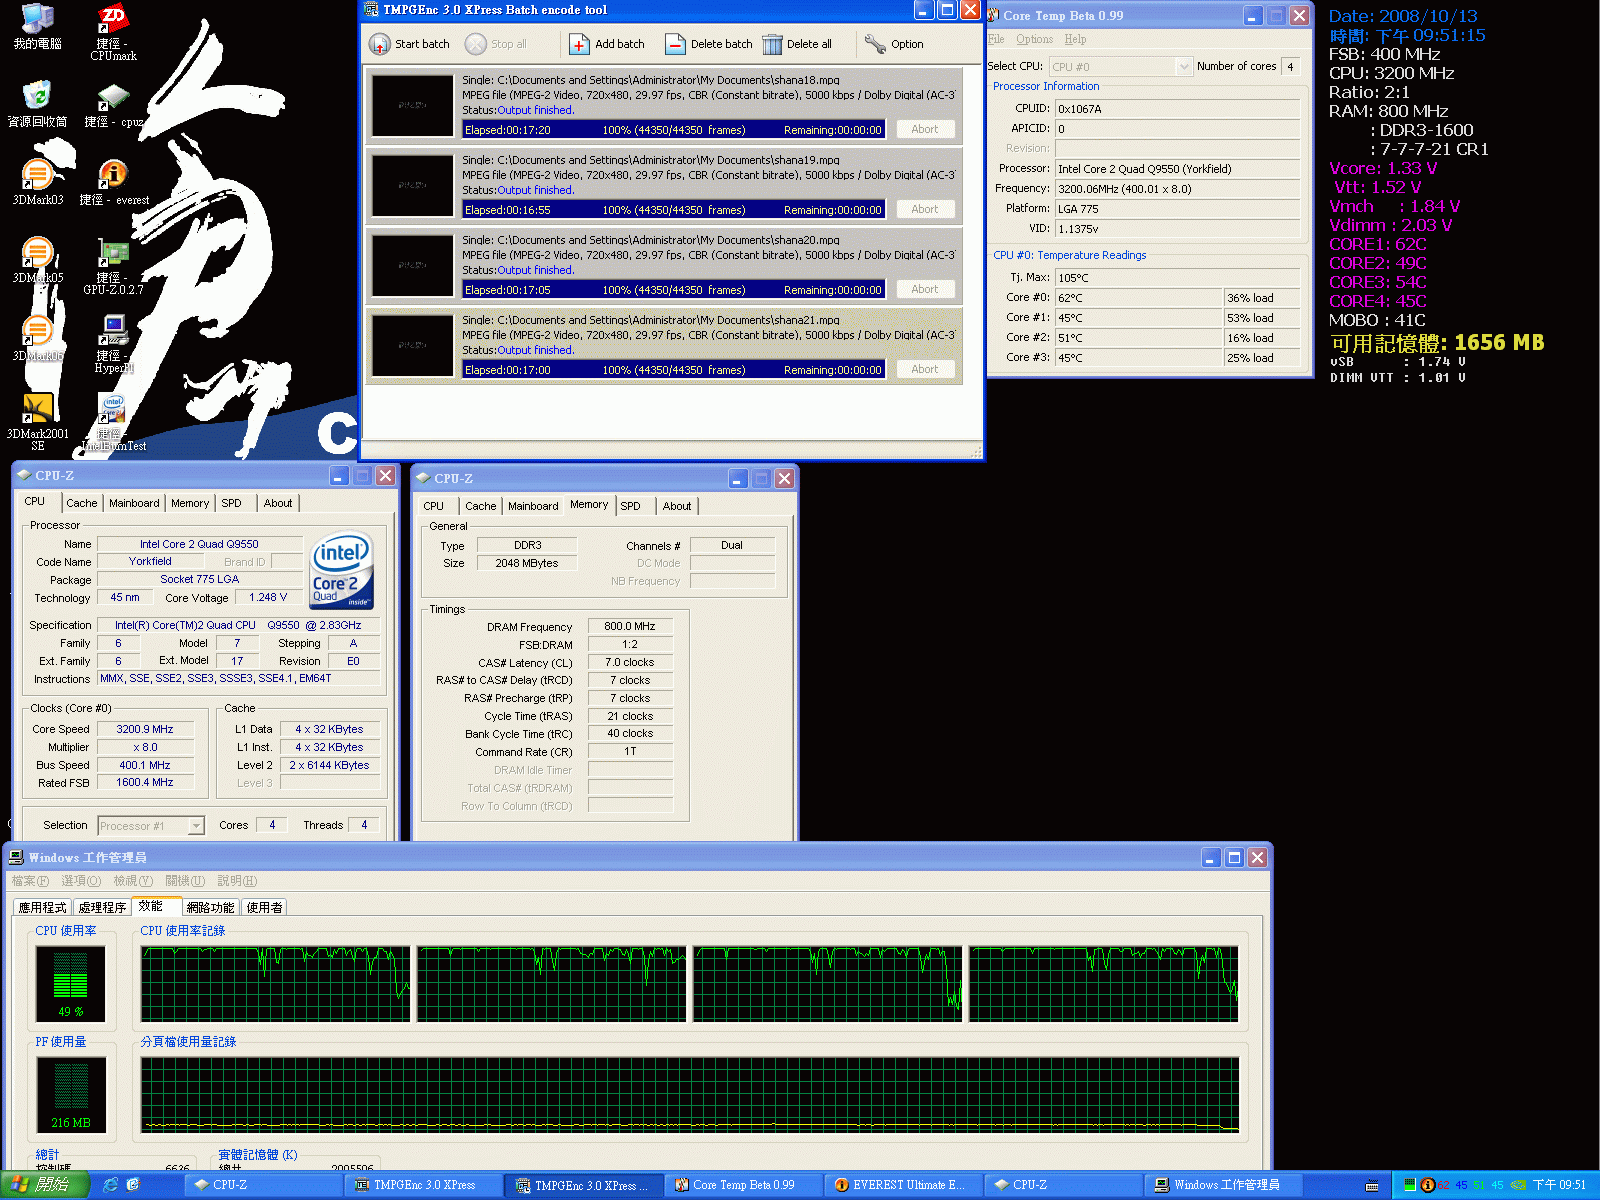Open the GPU-Z 0.2.7 shortcut icon

tap(113, 266)
